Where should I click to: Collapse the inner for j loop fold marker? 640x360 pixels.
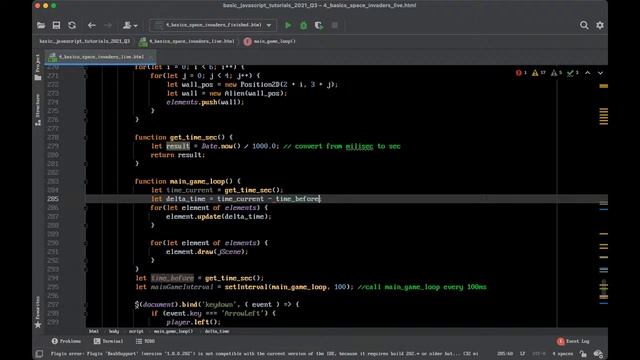86,76
